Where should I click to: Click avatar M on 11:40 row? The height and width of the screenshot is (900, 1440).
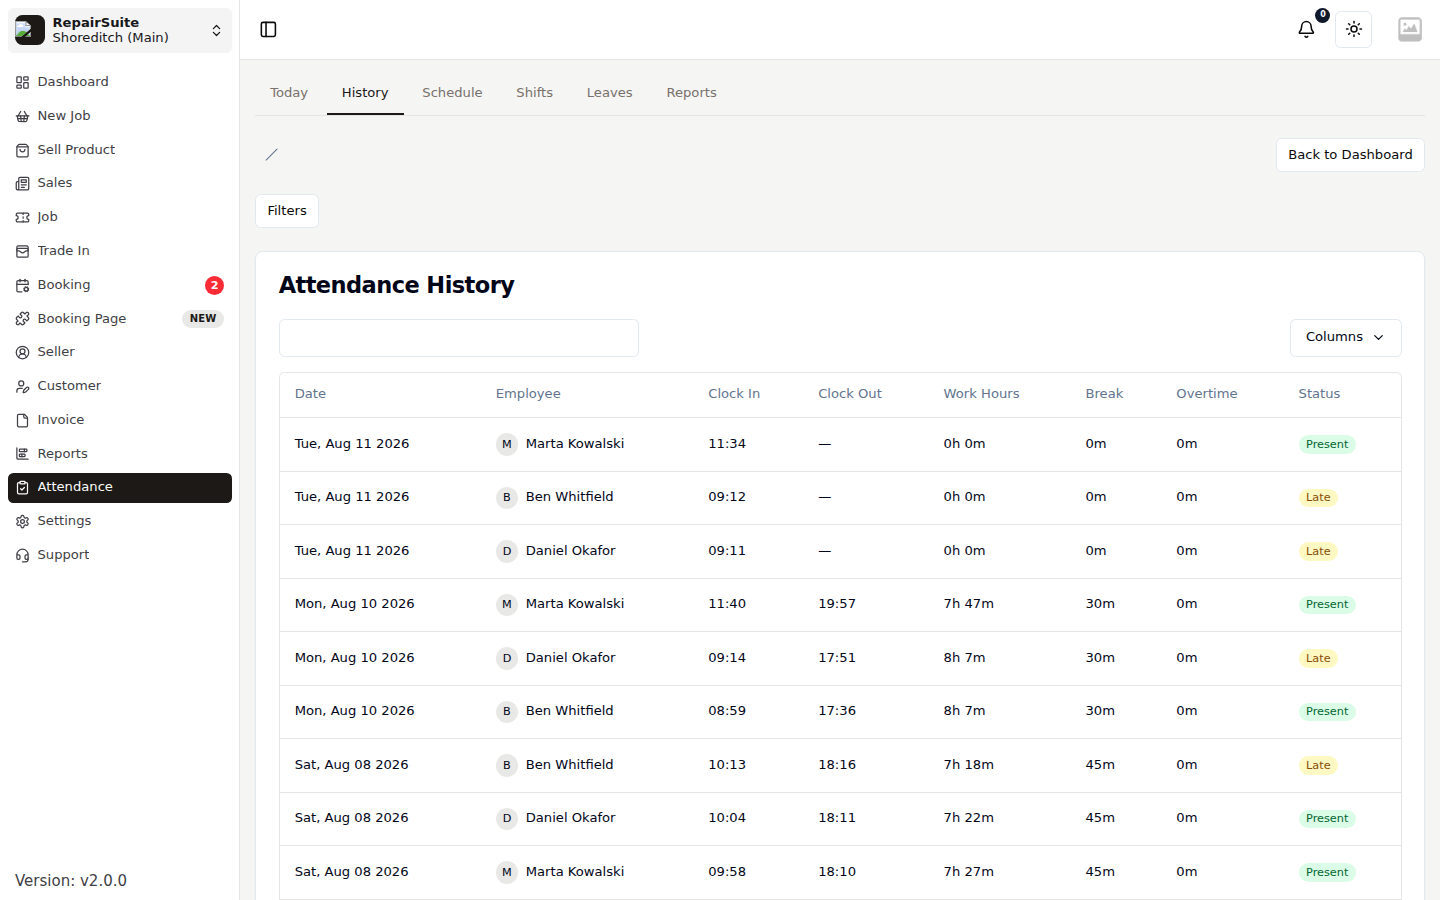point(507,604)
